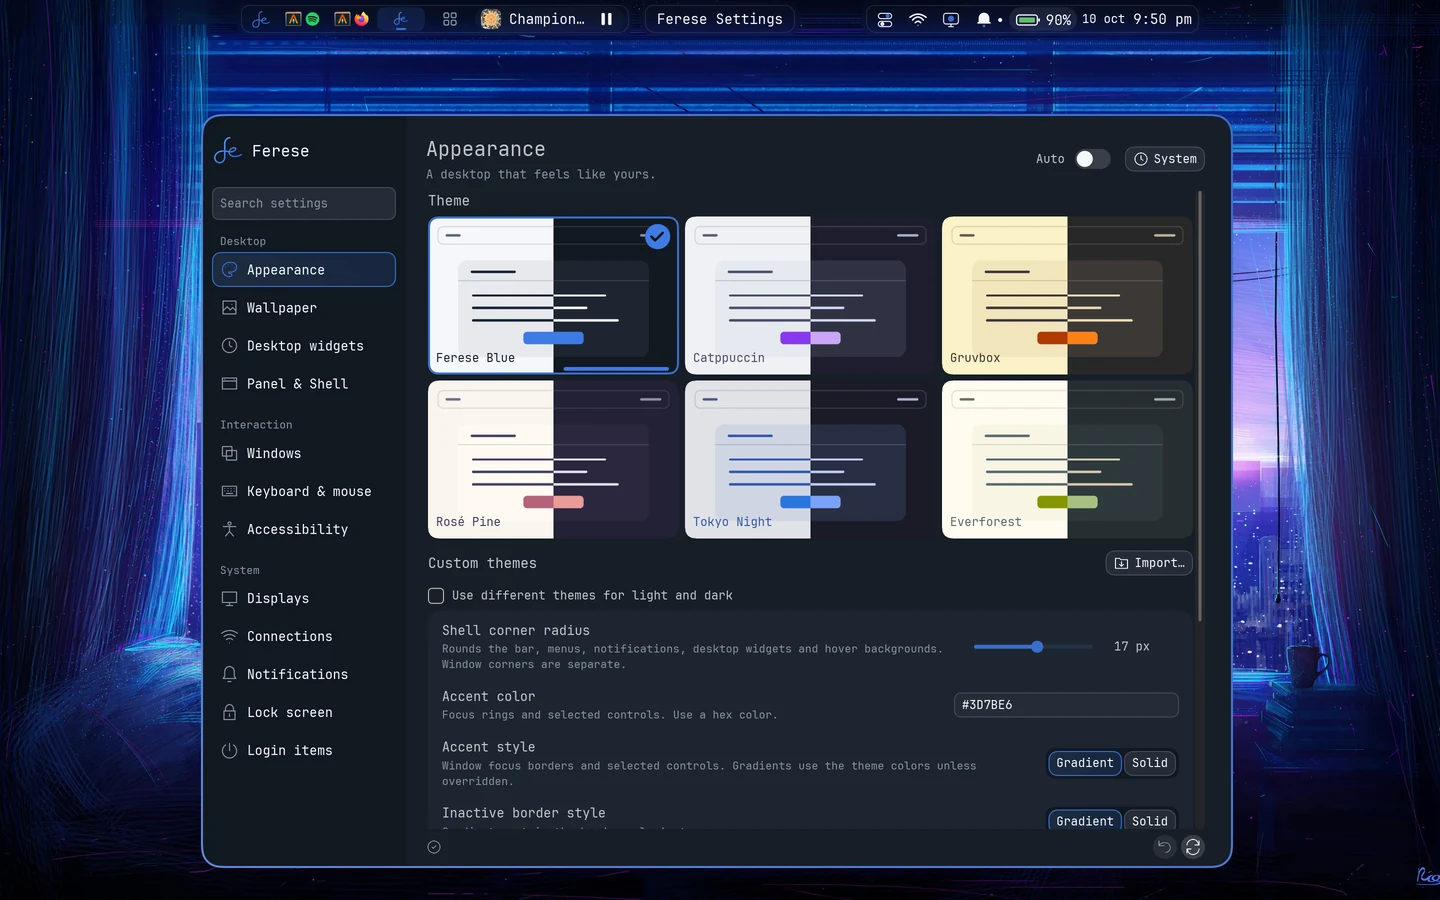Open Panel & Shell settings
The image size is (1440, 900).
pyautogui.click(x=304, y=384)
